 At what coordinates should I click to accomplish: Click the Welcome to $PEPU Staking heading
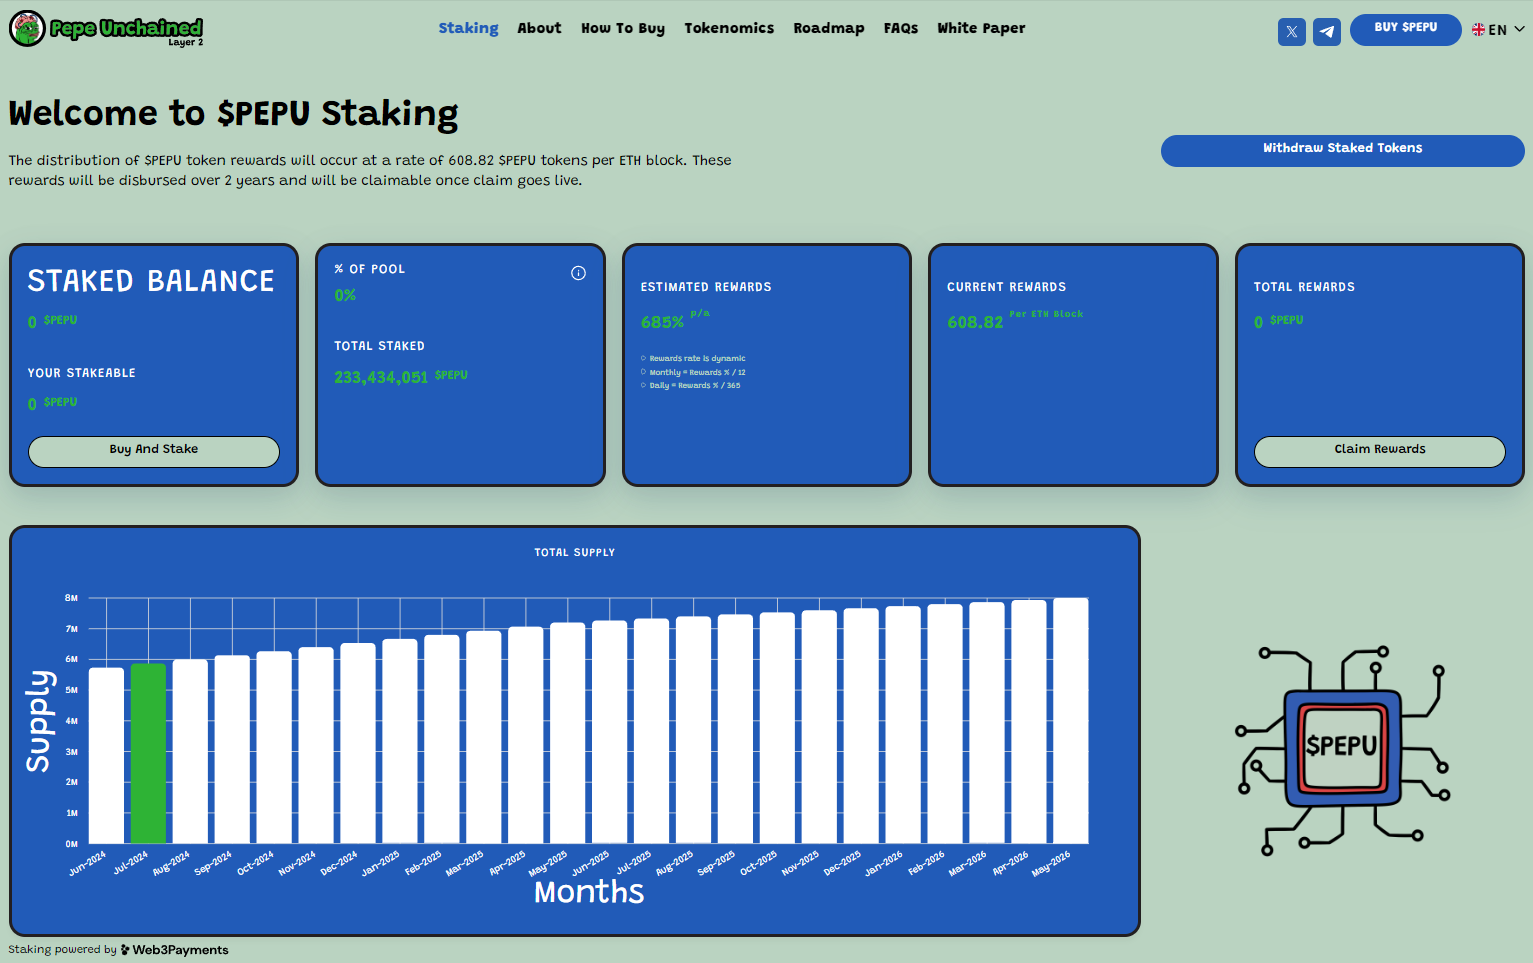(x=233, y=114)
